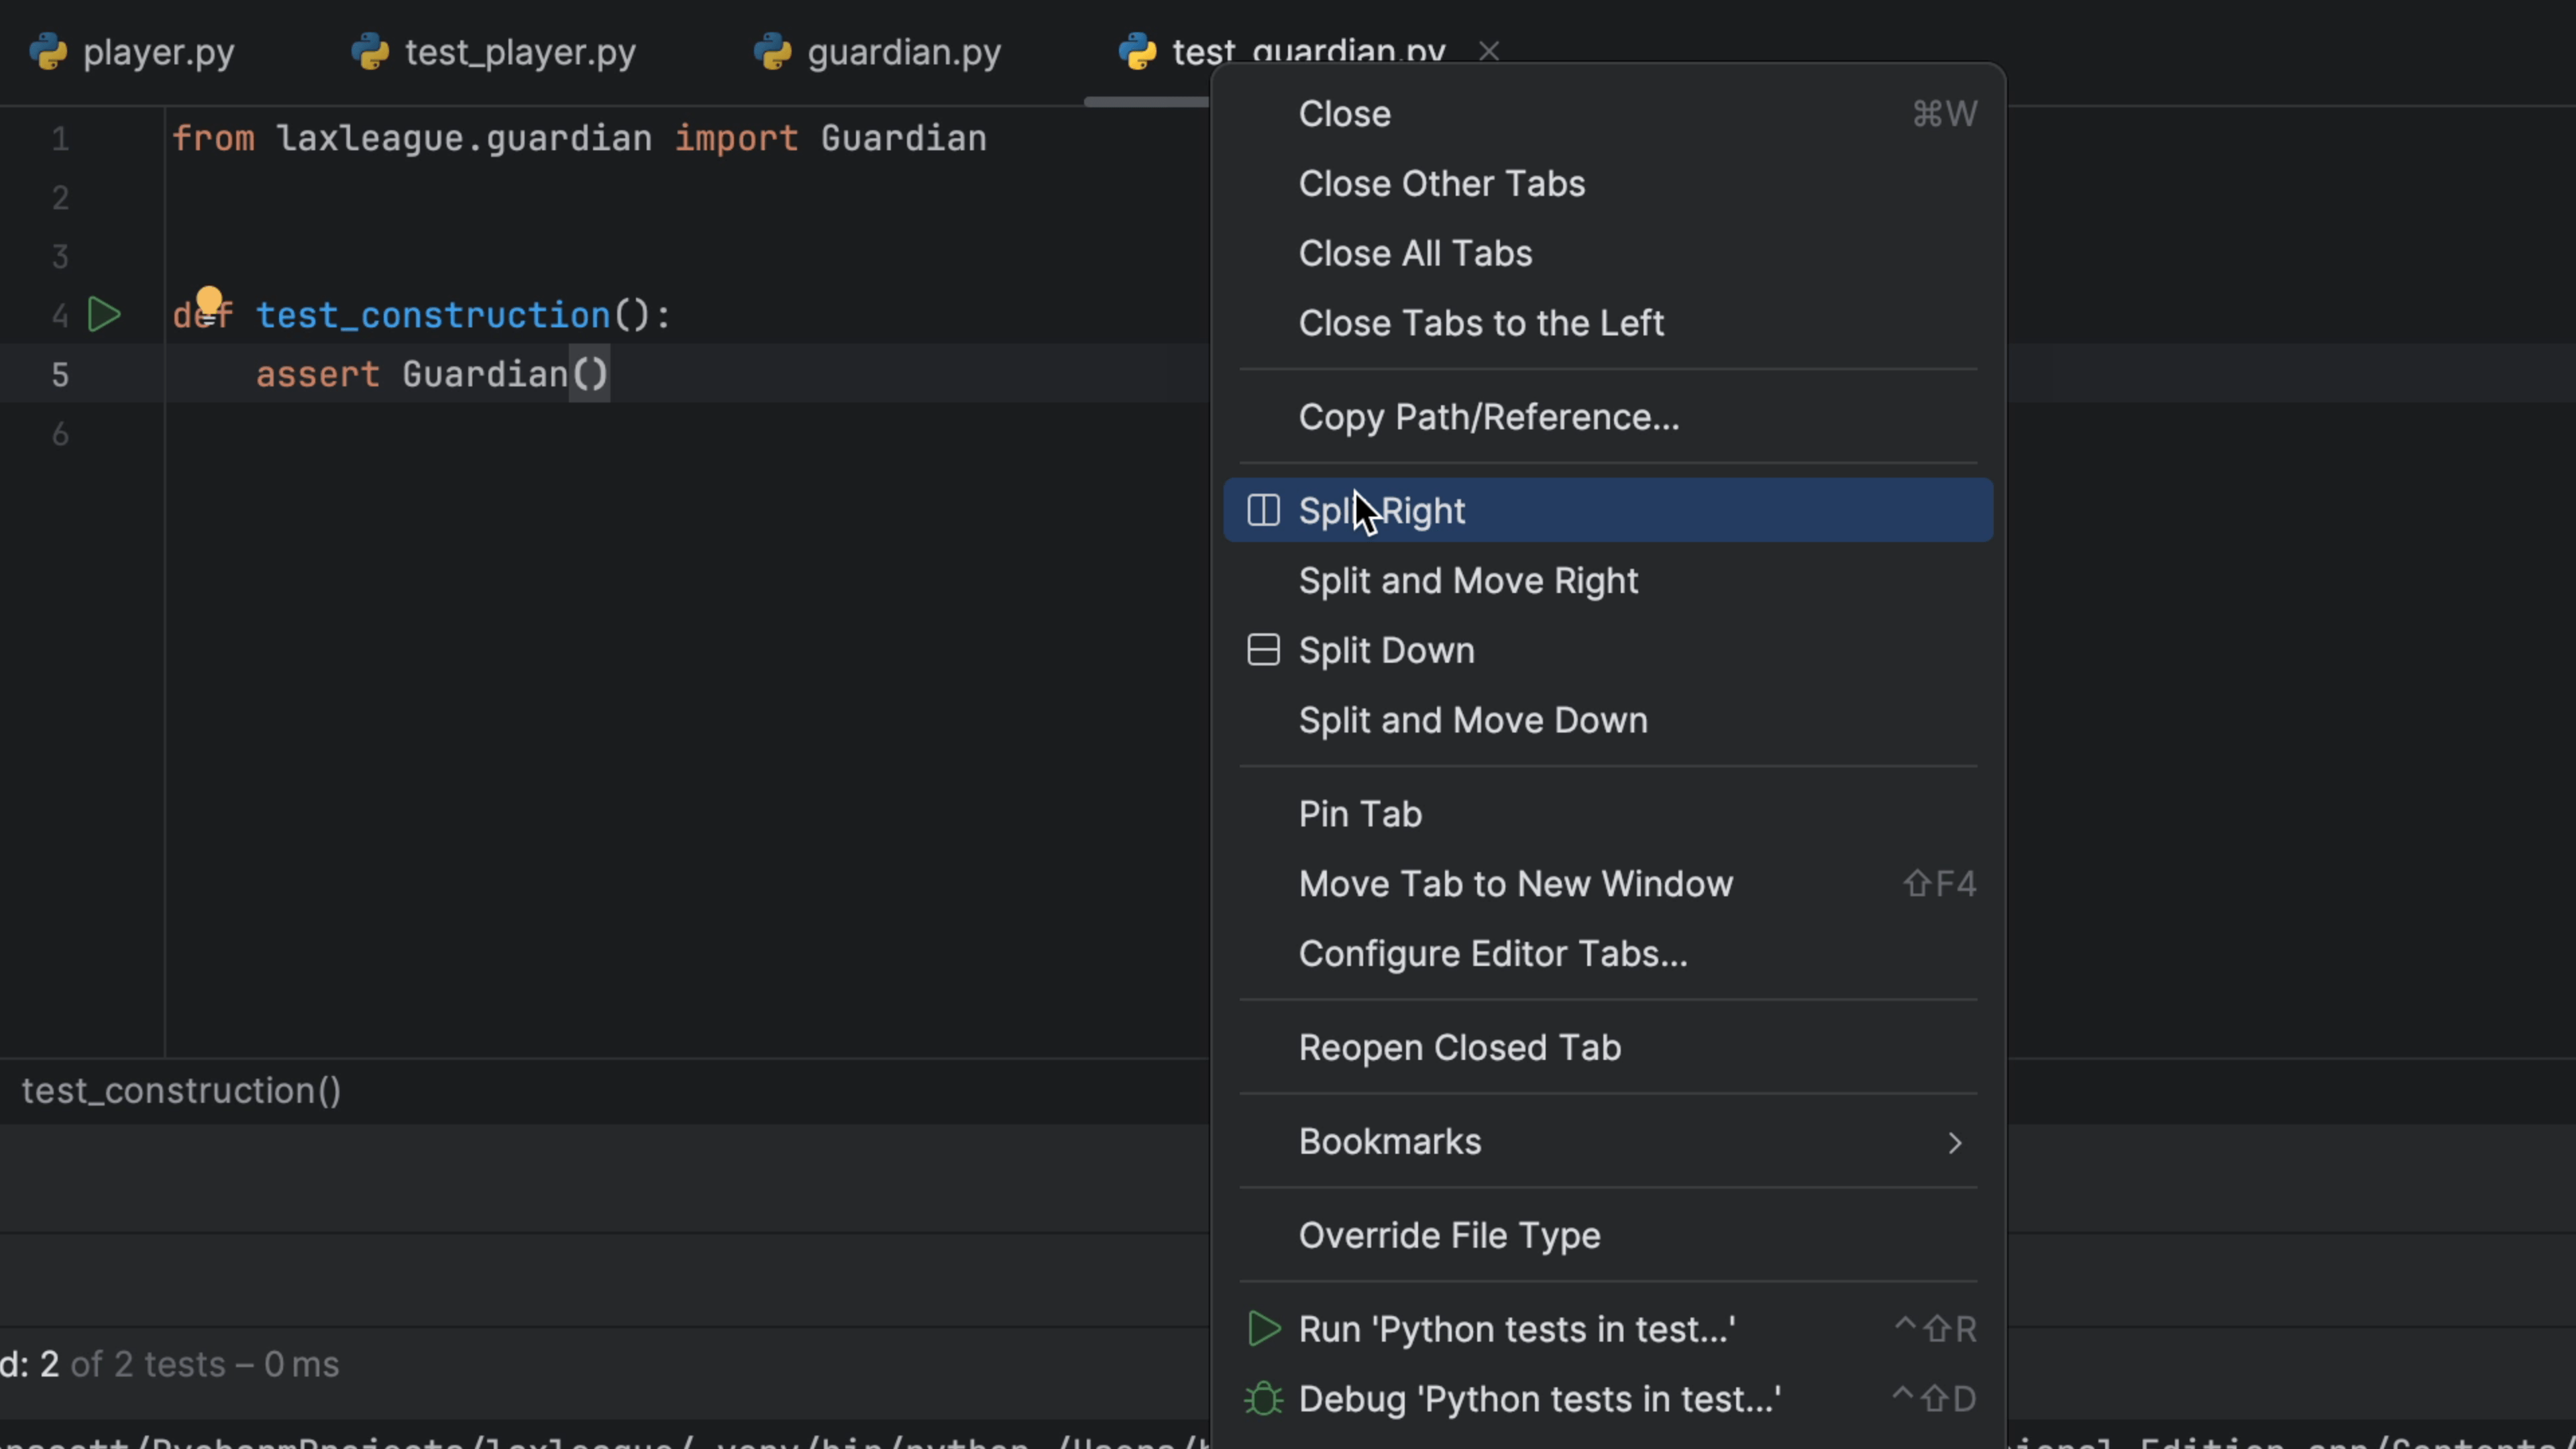Click the Python icon on guardian.py tab
Screen dimensions: 2576x1449
(x=772, y=52)
